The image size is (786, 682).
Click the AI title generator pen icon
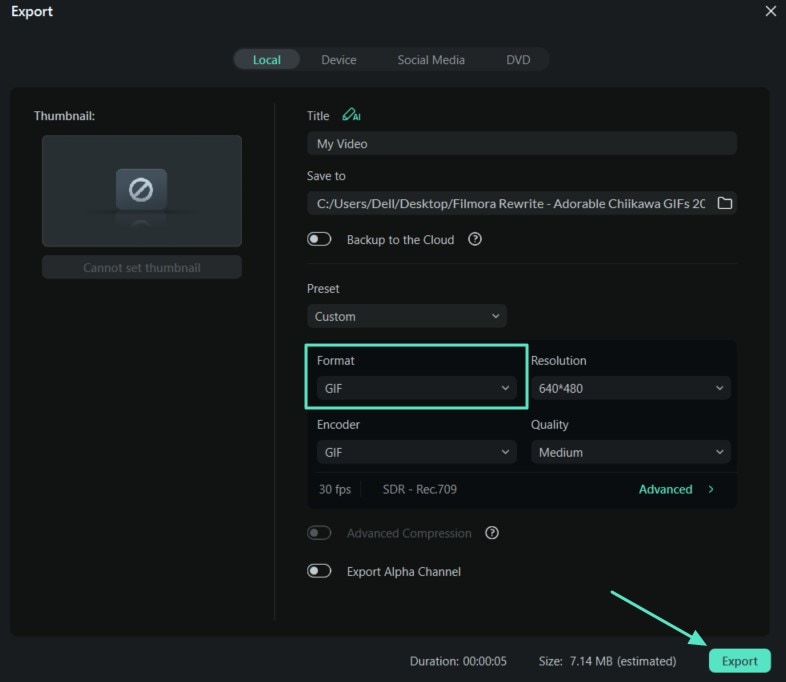click(351, 115)
